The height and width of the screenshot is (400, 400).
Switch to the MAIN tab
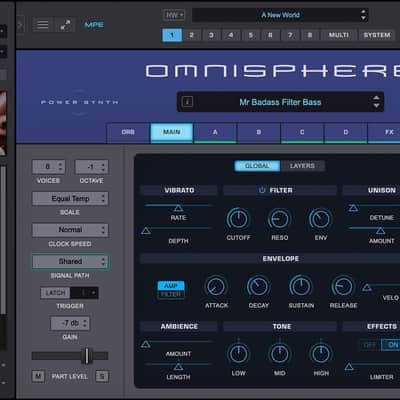pyautogui.click(x=172, y=132)
